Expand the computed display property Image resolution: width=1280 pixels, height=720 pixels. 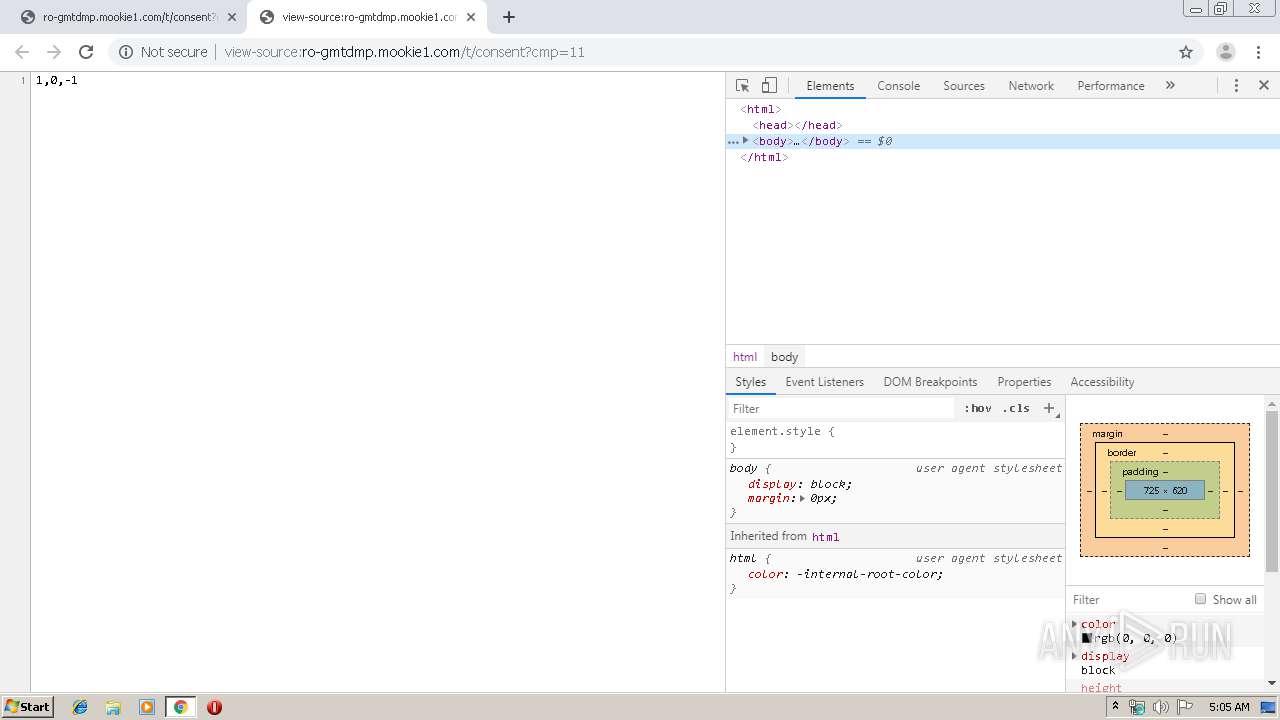[1075, 656]
